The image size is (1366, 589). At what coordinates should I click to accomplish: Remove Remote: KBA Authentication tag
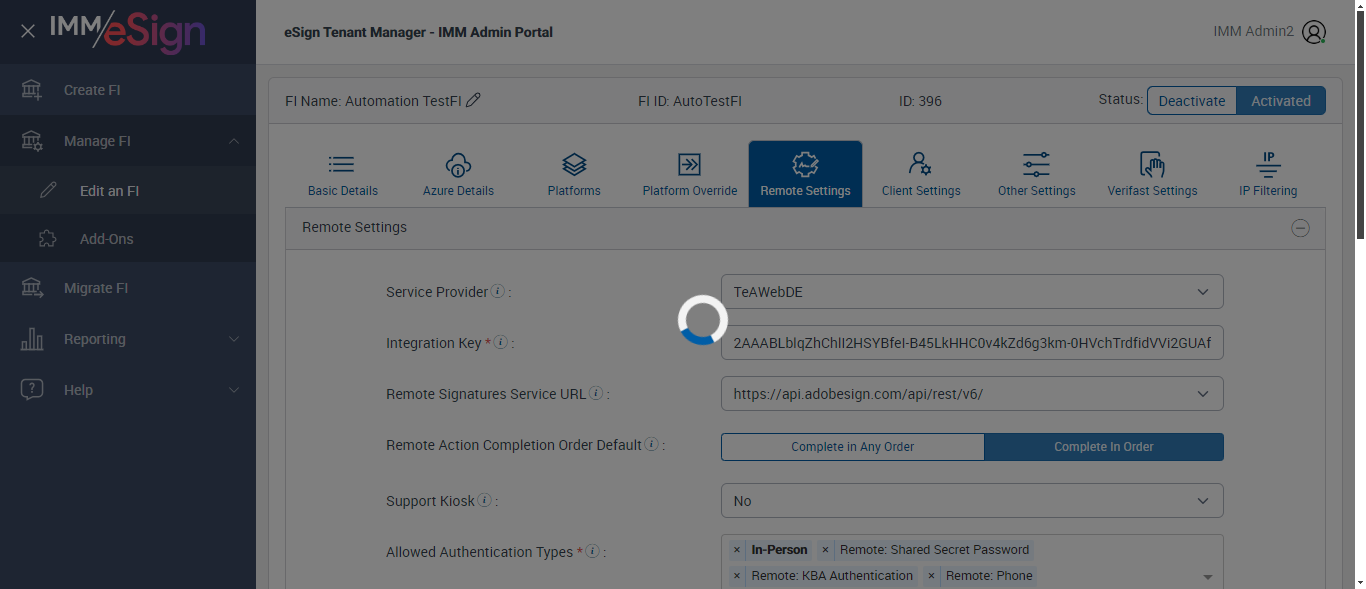[x=737, y=576]
